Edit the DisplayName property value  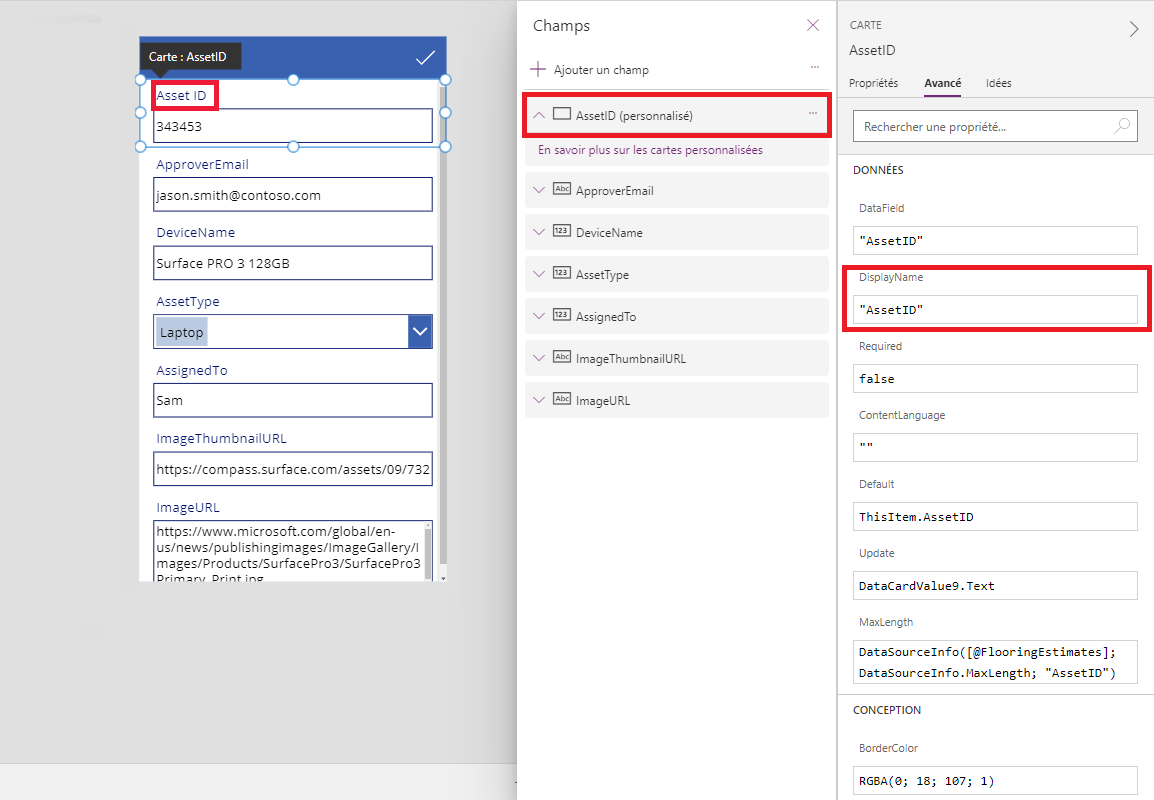pos(995,310)
